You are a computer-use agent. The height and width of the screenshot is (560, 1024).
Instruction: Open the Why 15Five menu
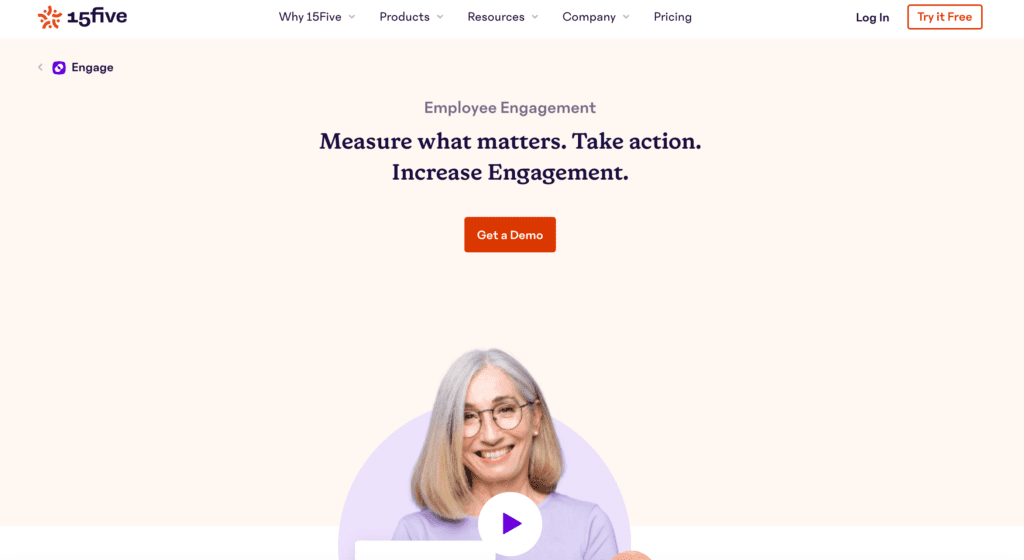tap(310, 17)
